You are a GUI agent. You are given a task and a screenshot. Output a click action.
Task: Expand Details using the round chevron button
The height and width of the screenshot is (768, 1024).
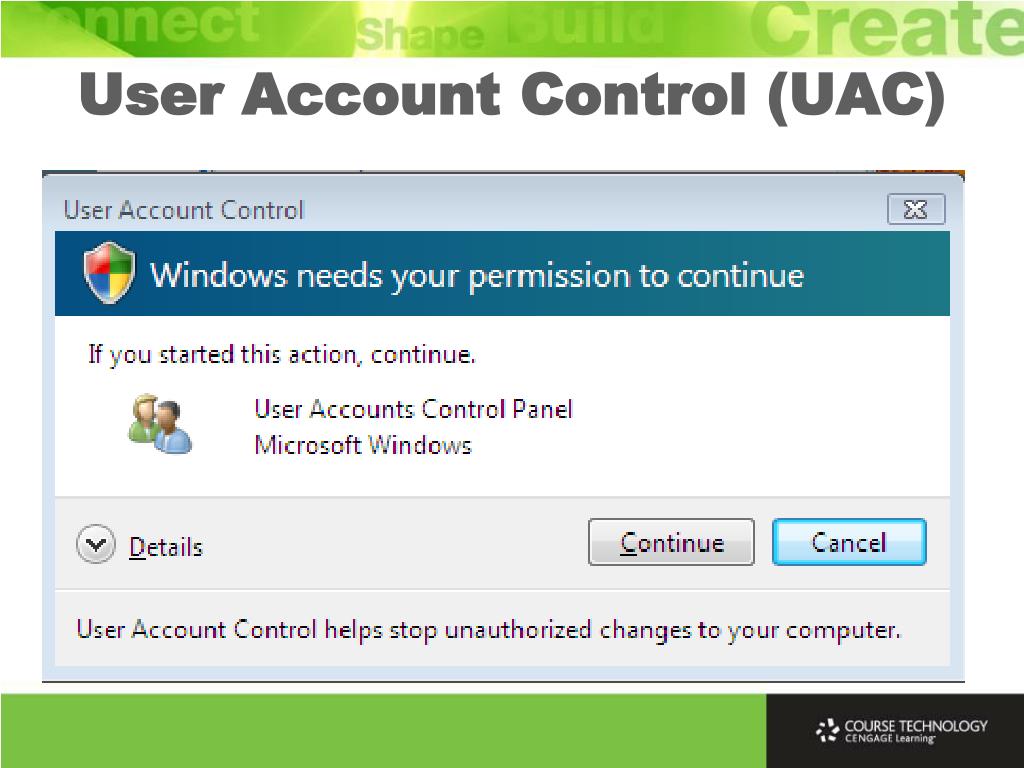pyautogui.click(x=96, y=544)
